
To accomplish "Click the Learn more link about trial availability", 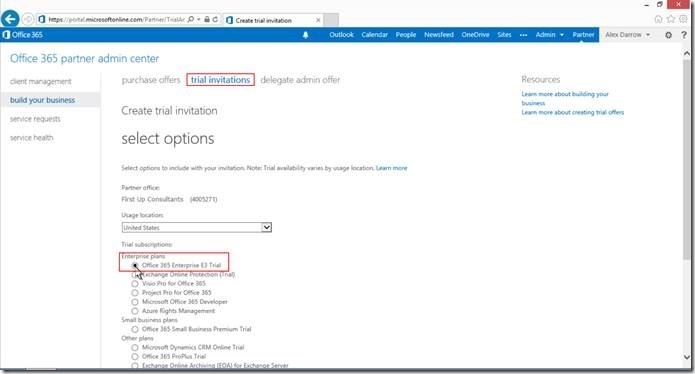I will (x=391, y=168).
